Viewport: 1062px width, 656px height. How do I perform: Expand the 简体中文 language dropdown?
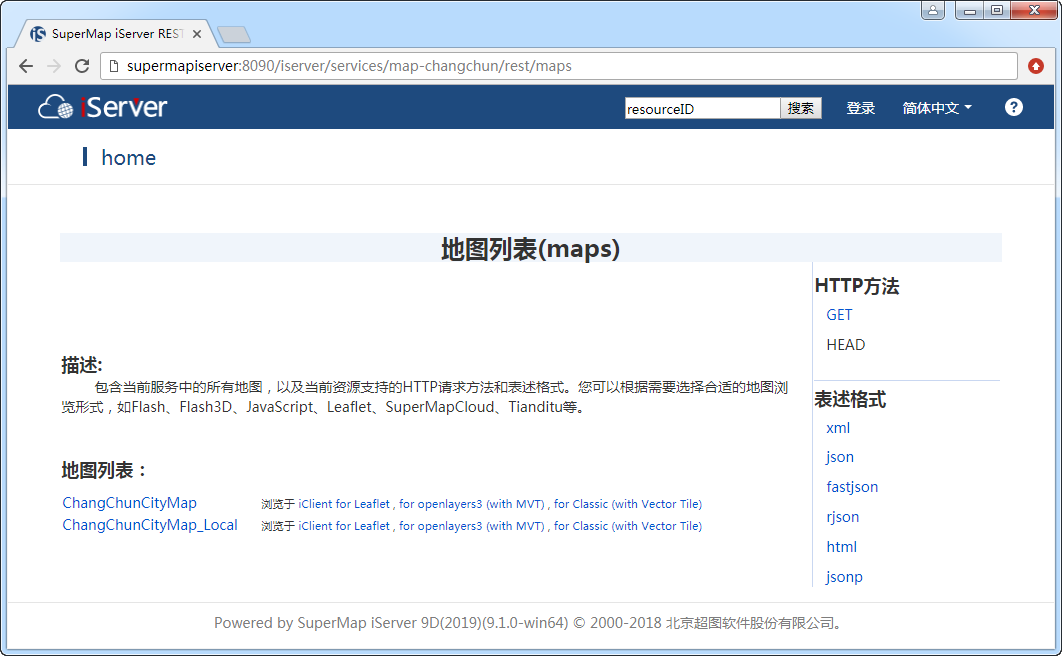coord(937,108)
